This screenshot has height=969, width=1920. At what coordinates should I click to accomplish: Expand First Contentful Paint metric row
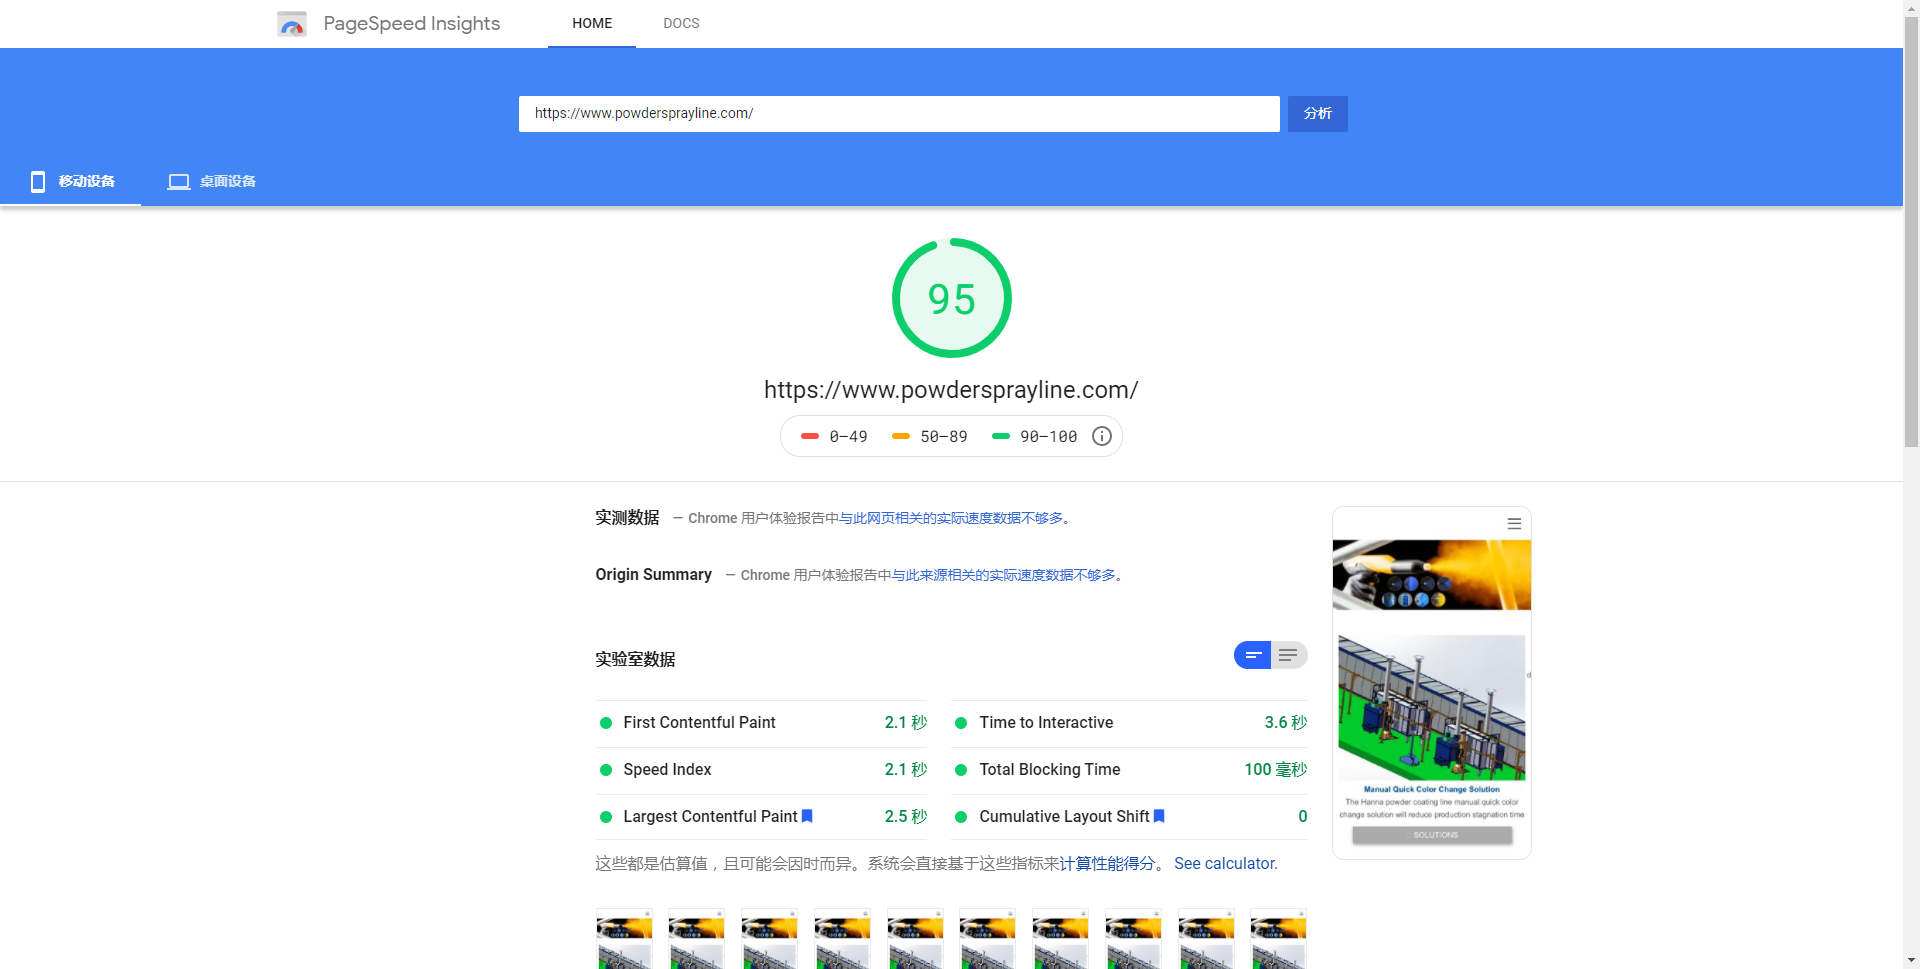point(761,723)
